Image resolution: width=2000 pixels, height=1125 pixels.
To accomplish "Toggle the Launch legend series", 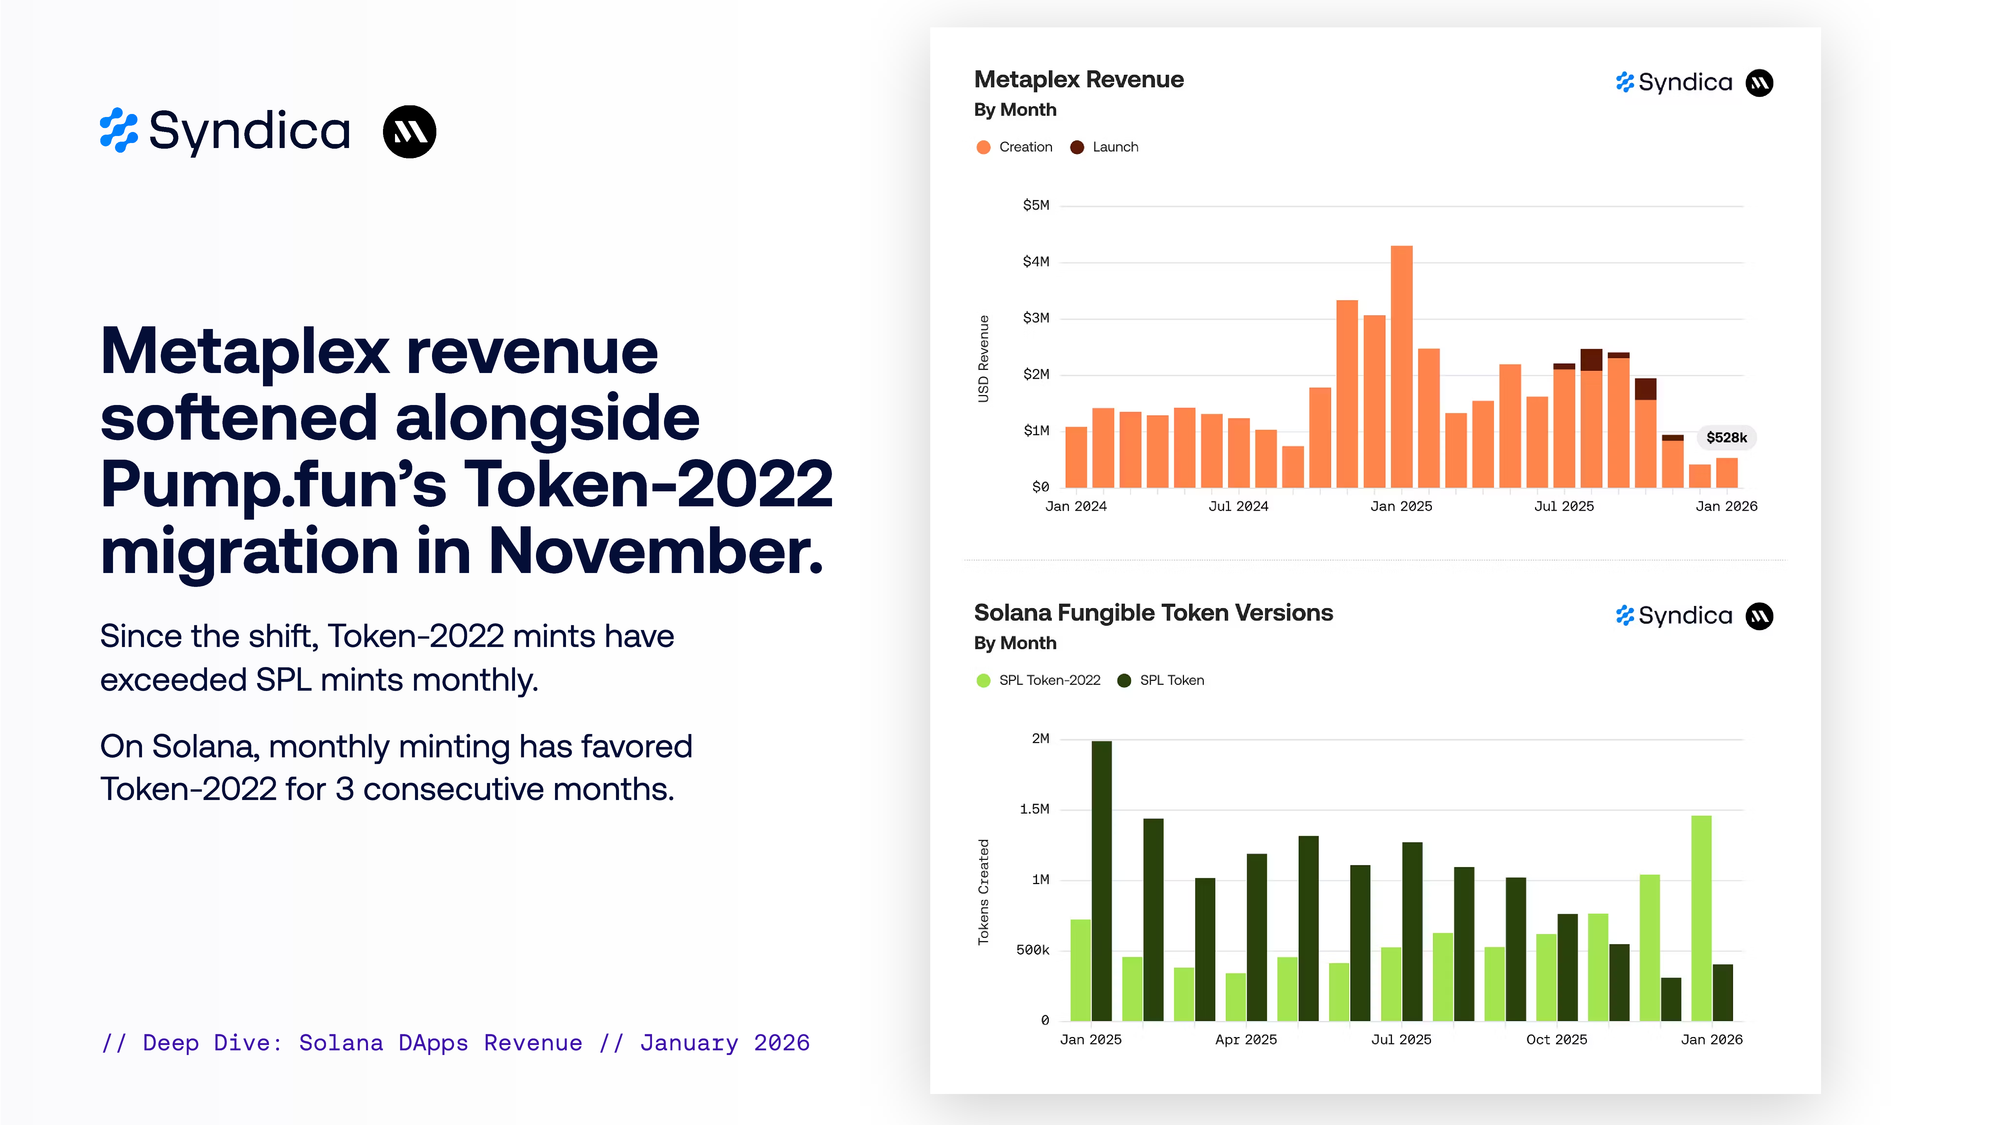I will [x=1115, y=147].
